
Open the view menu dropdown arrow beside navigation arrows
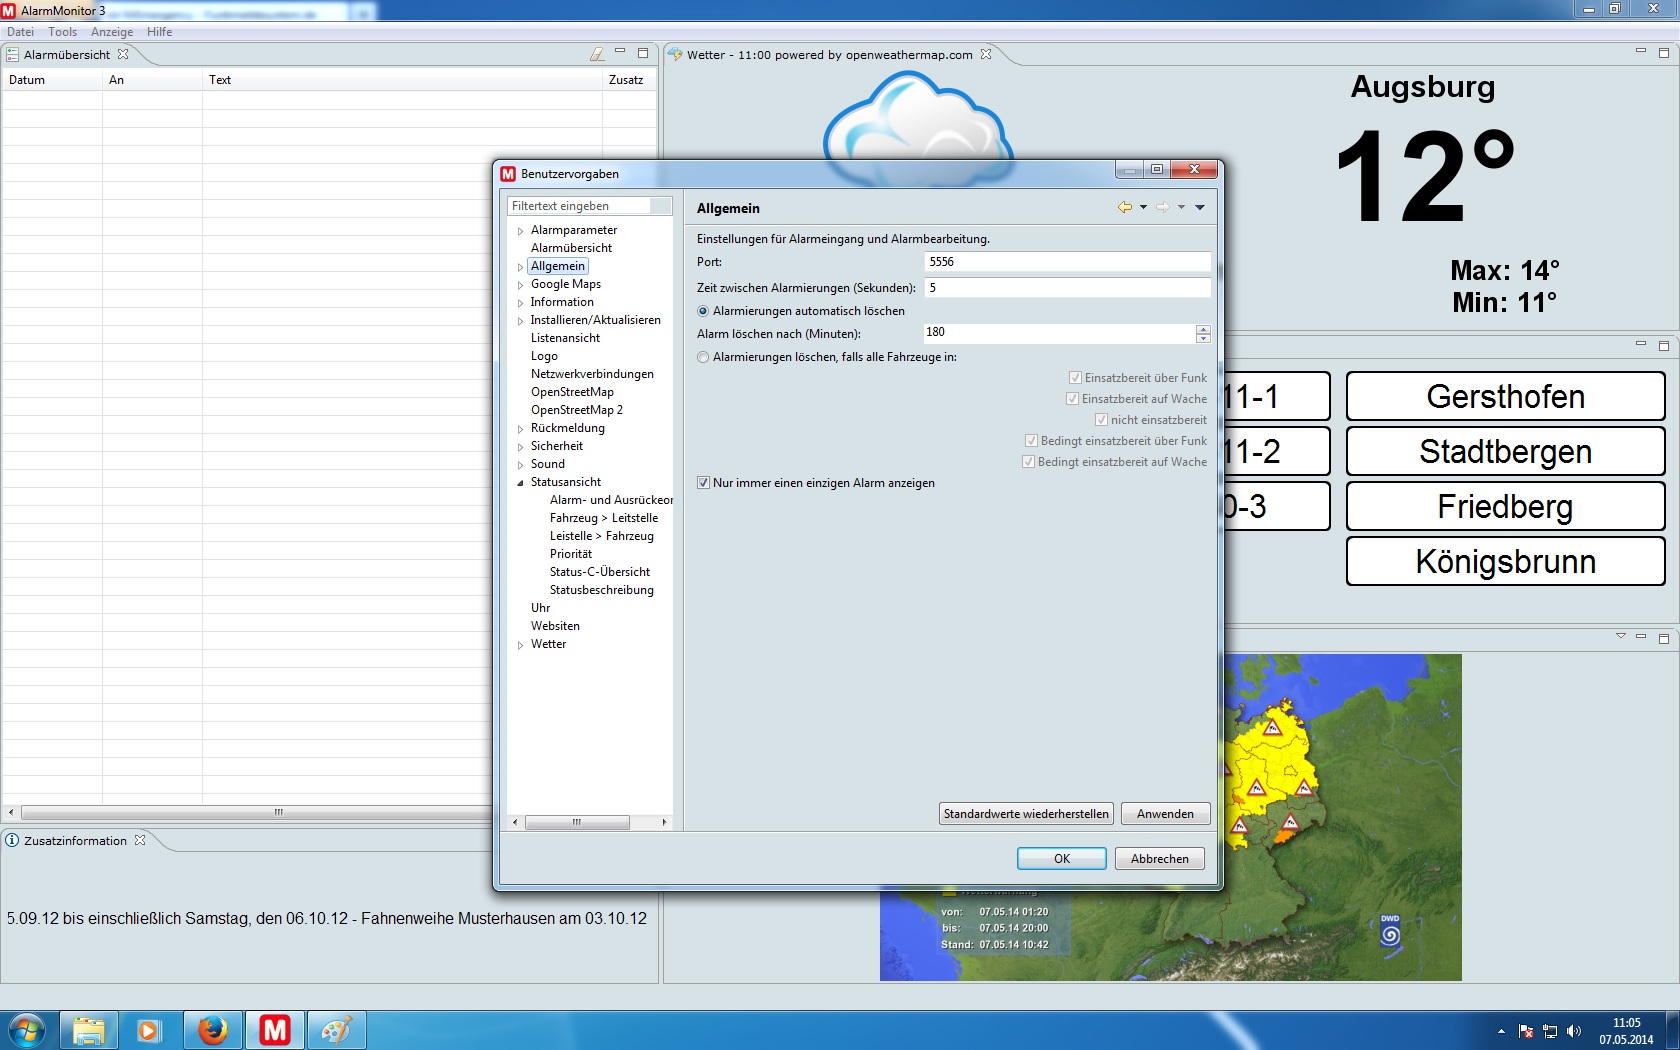tap(1199, 207)
